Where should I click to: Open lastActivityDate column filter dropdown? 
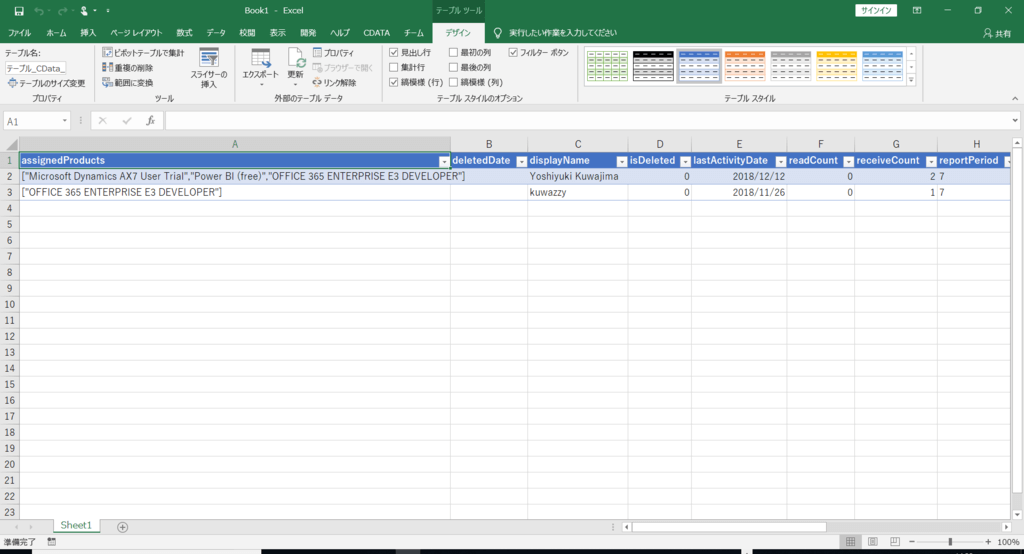point(780,161)
